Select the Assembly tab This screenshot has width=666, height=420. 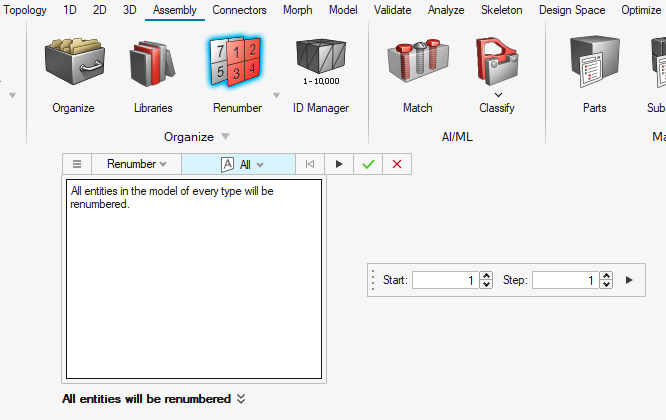(175, 10)
